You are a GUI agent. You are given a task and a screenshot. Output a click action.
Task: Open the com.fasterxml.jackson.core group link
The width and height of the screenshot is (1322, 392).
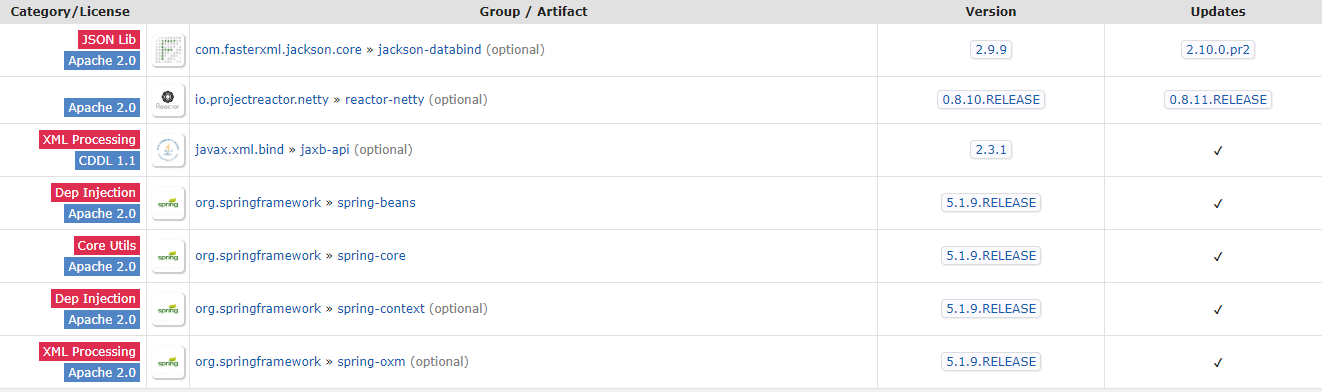(278, 49)
